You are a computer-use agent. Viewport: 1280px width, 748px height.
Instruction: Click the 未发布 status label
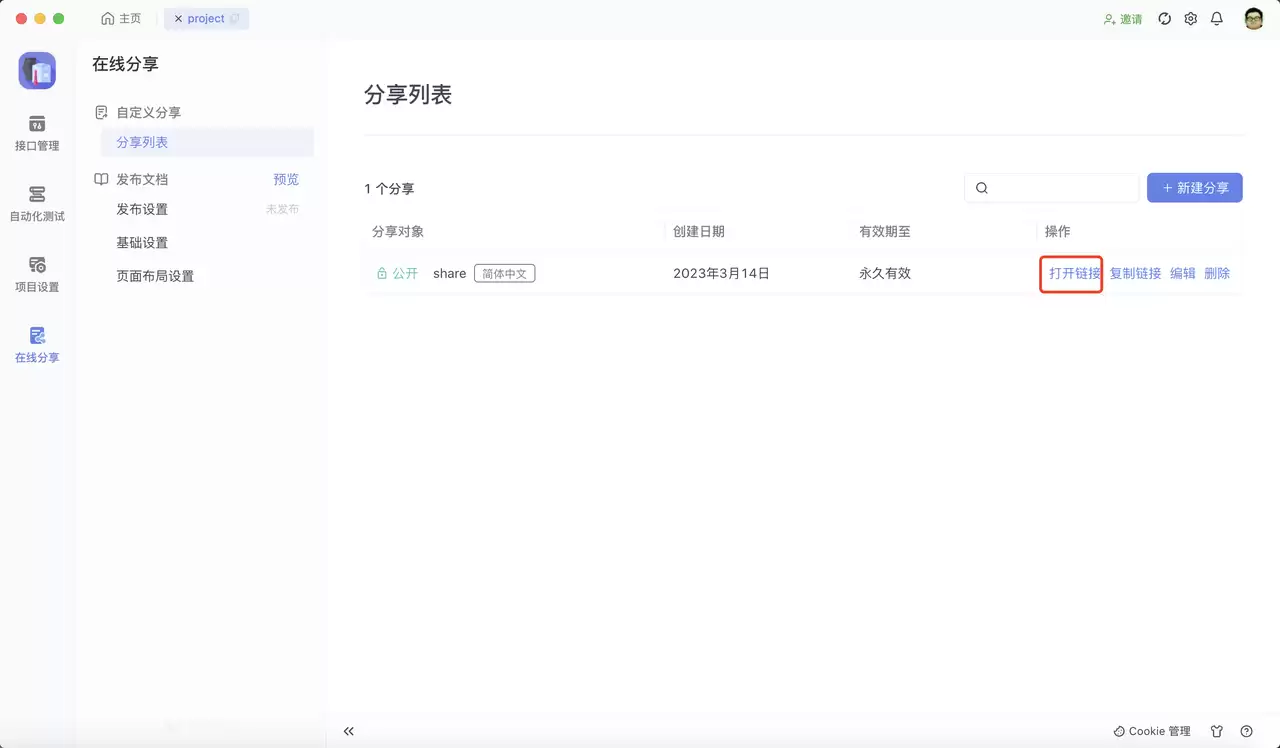(x=282, y=209)
